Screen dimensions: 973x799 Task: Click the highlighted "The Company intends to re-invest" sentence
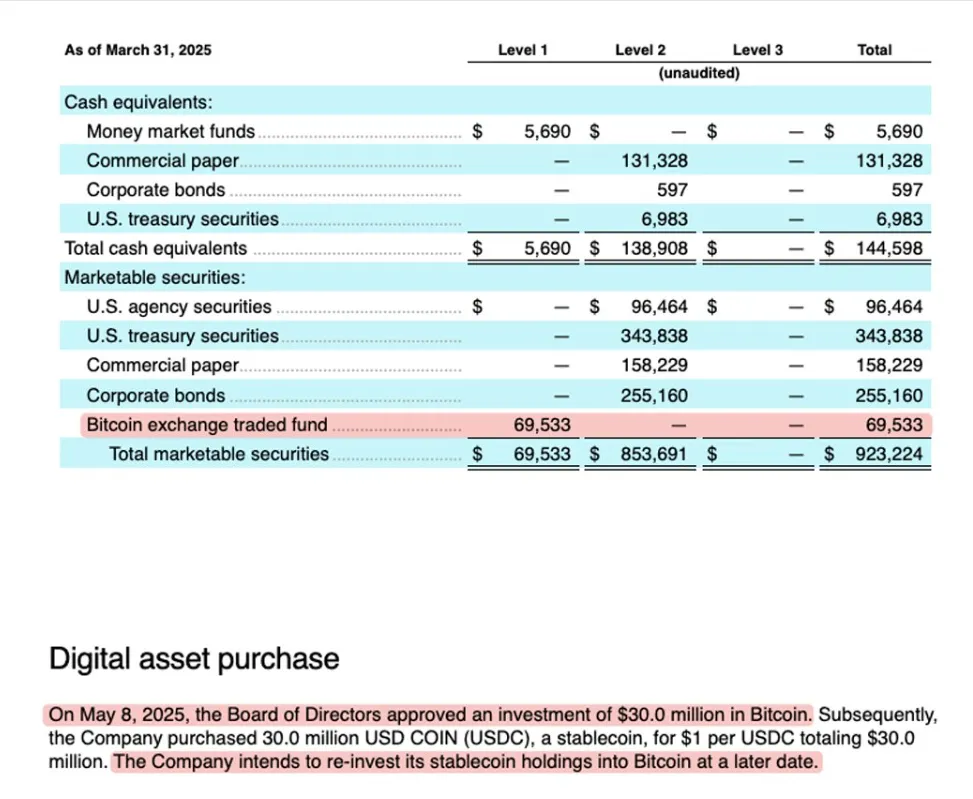point(466,762)
